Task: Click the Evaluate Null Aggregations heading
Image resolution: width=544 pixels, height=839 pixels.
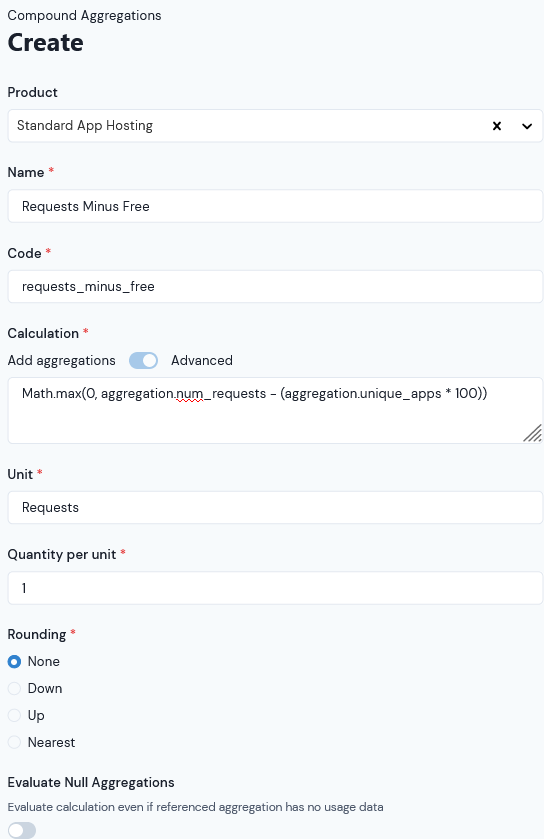Action: 91,782
